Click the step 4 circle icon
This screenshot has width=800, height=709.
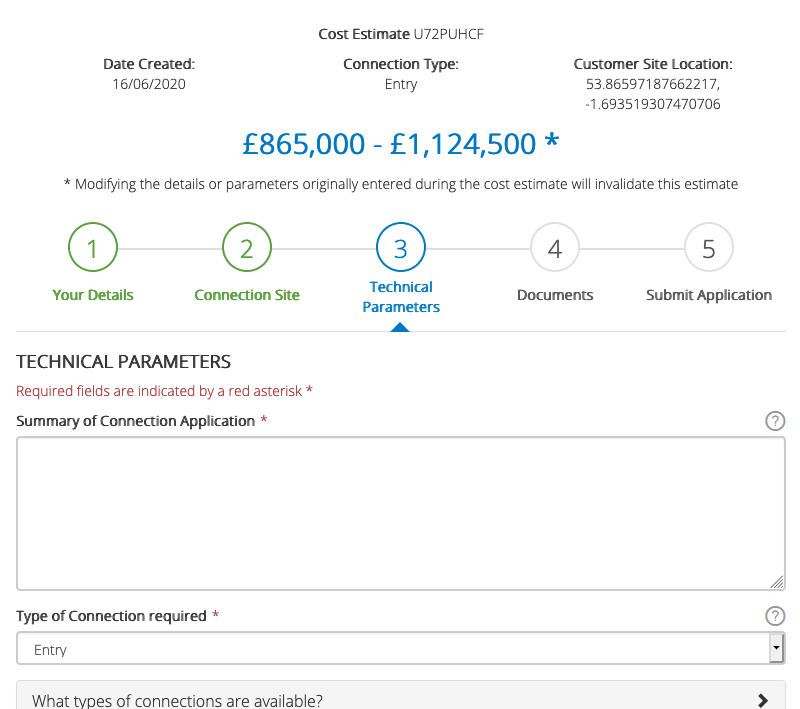coord(555,248)
